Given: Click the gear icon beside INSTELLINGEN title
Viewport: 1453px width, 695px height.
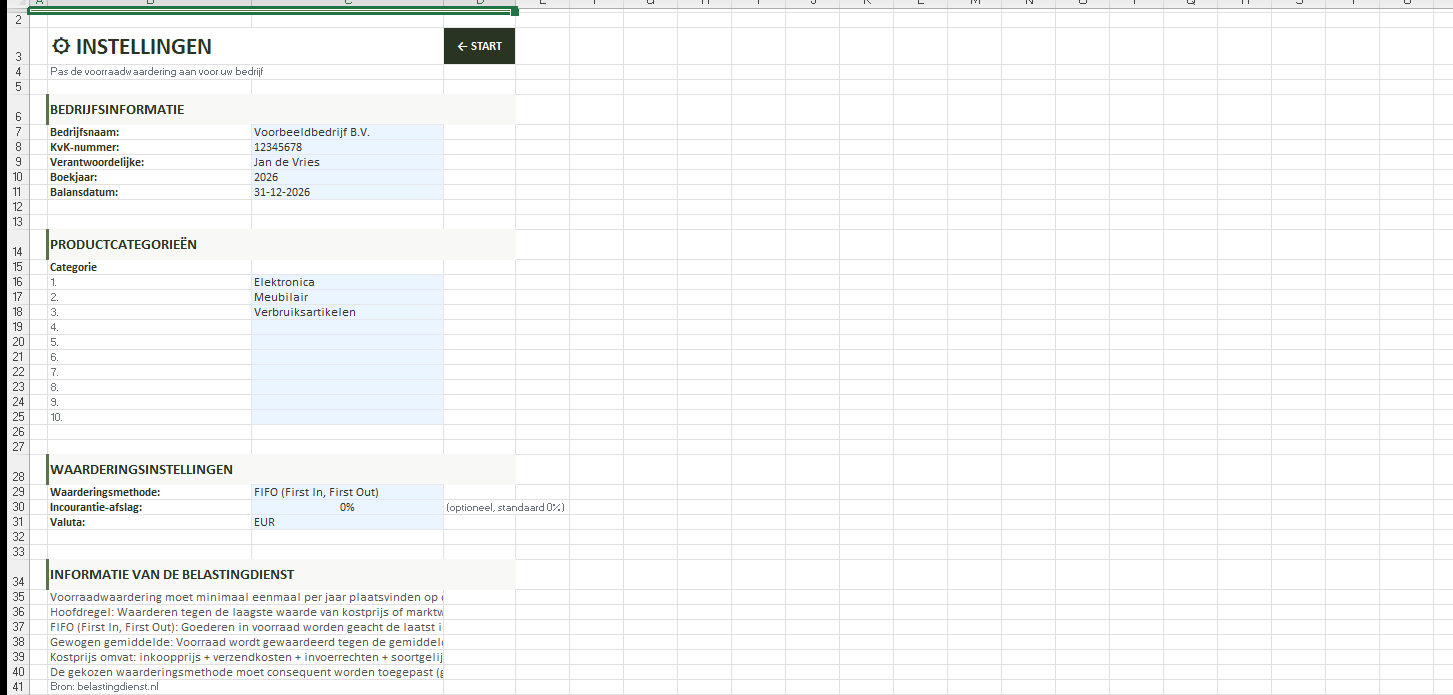Looking at the screenshot, I should click(x=61, y=46).
